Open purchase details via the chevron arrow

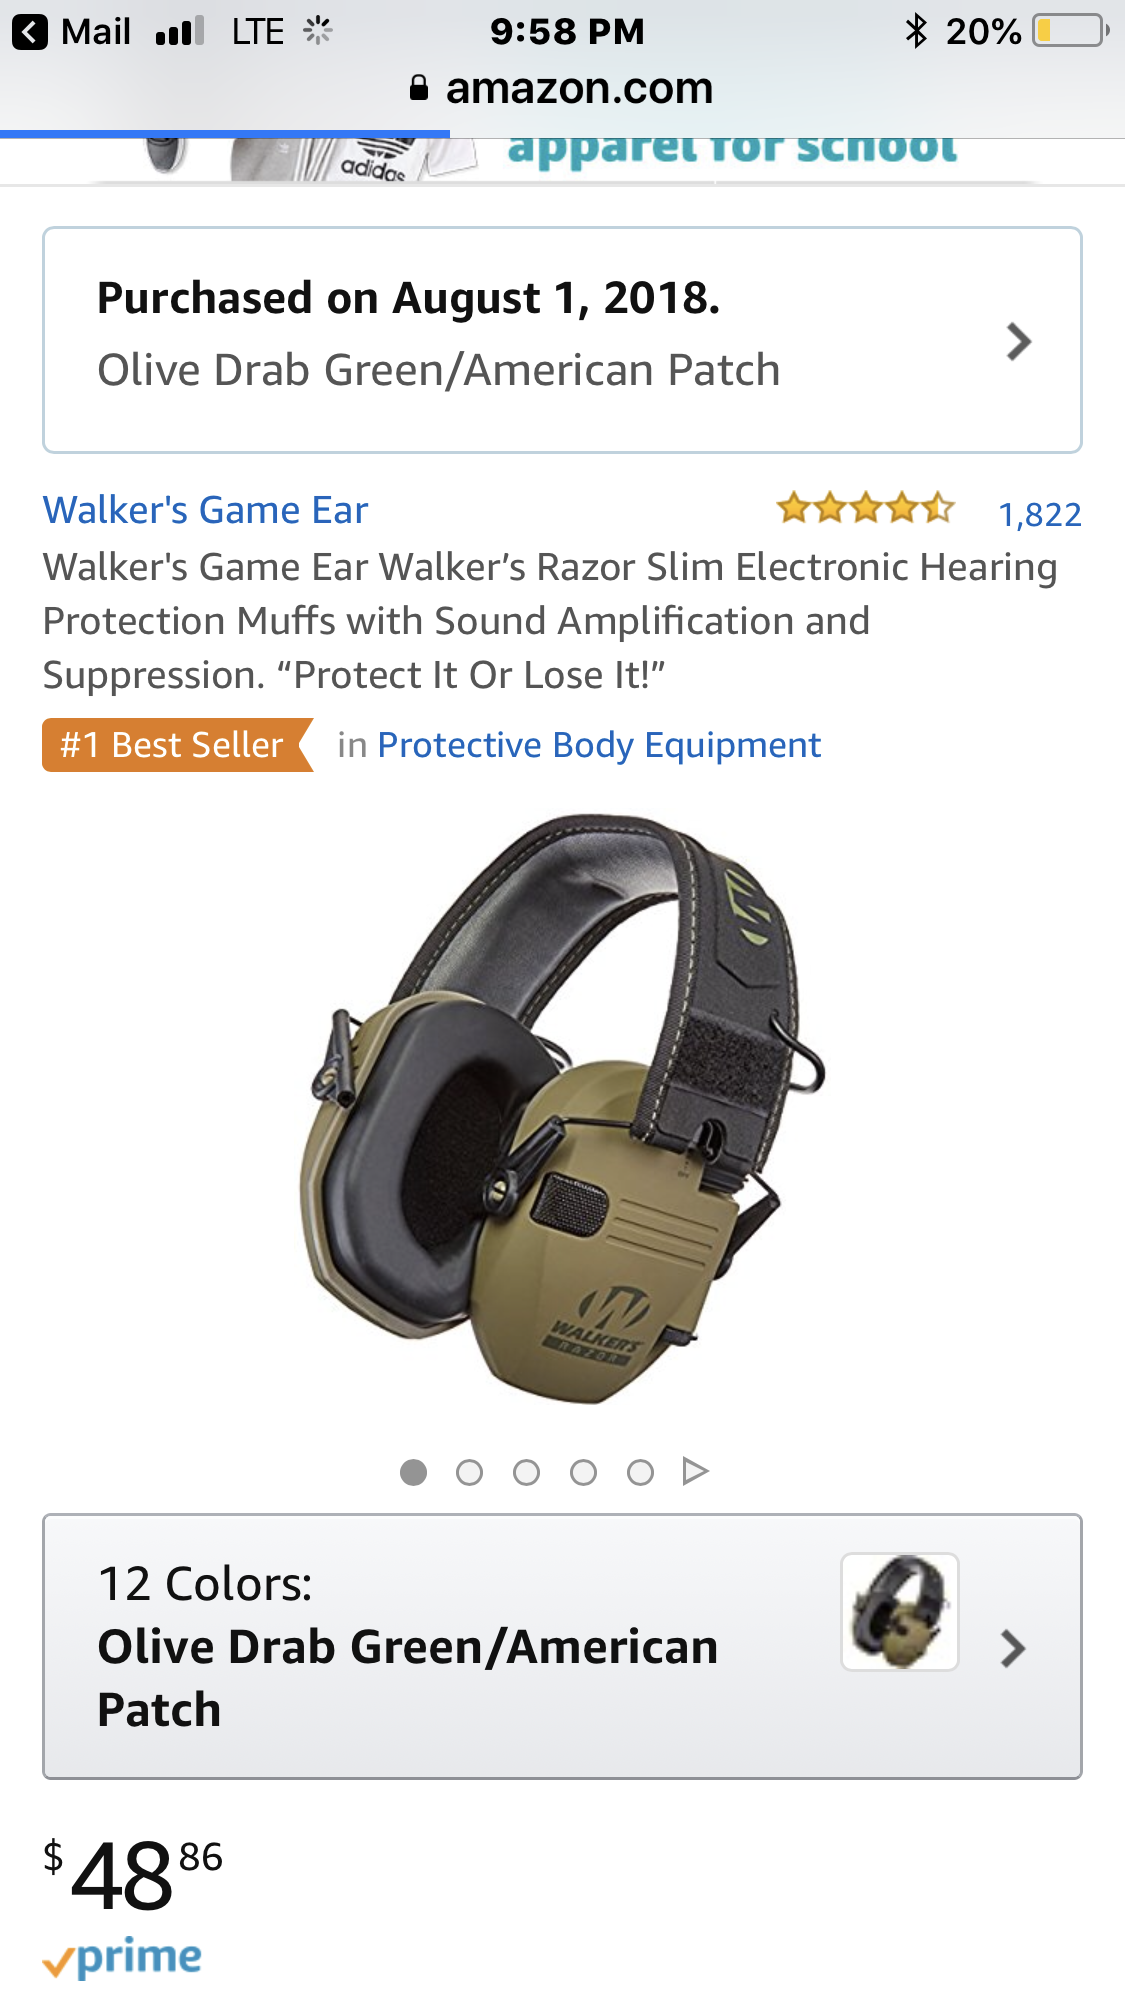pyautogui.click(x=1018, y=341)
